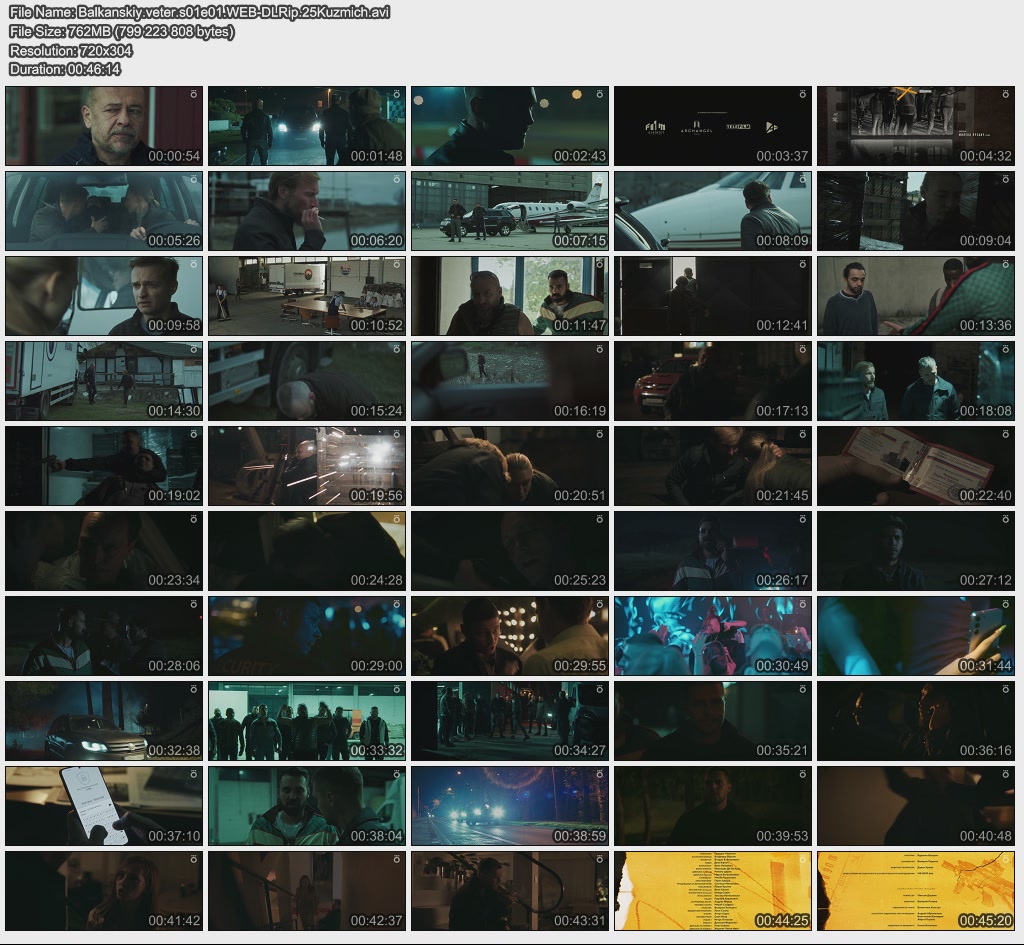This screenshot has width=1024, height=945.
Task: Click the car interior thumbnail at 00:05:26
Action: [x=104, y=211]
